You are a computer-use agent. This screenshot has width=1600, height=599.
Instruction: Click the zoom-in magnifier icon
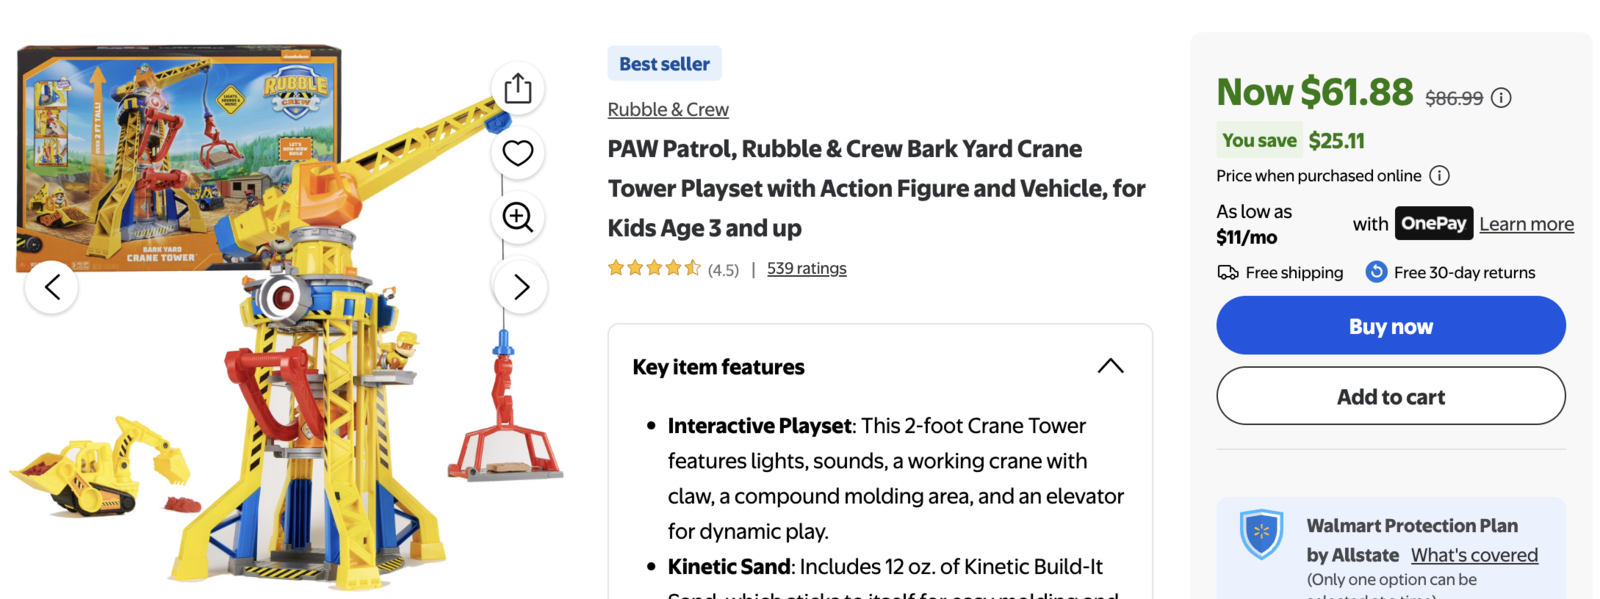[518, 217]
